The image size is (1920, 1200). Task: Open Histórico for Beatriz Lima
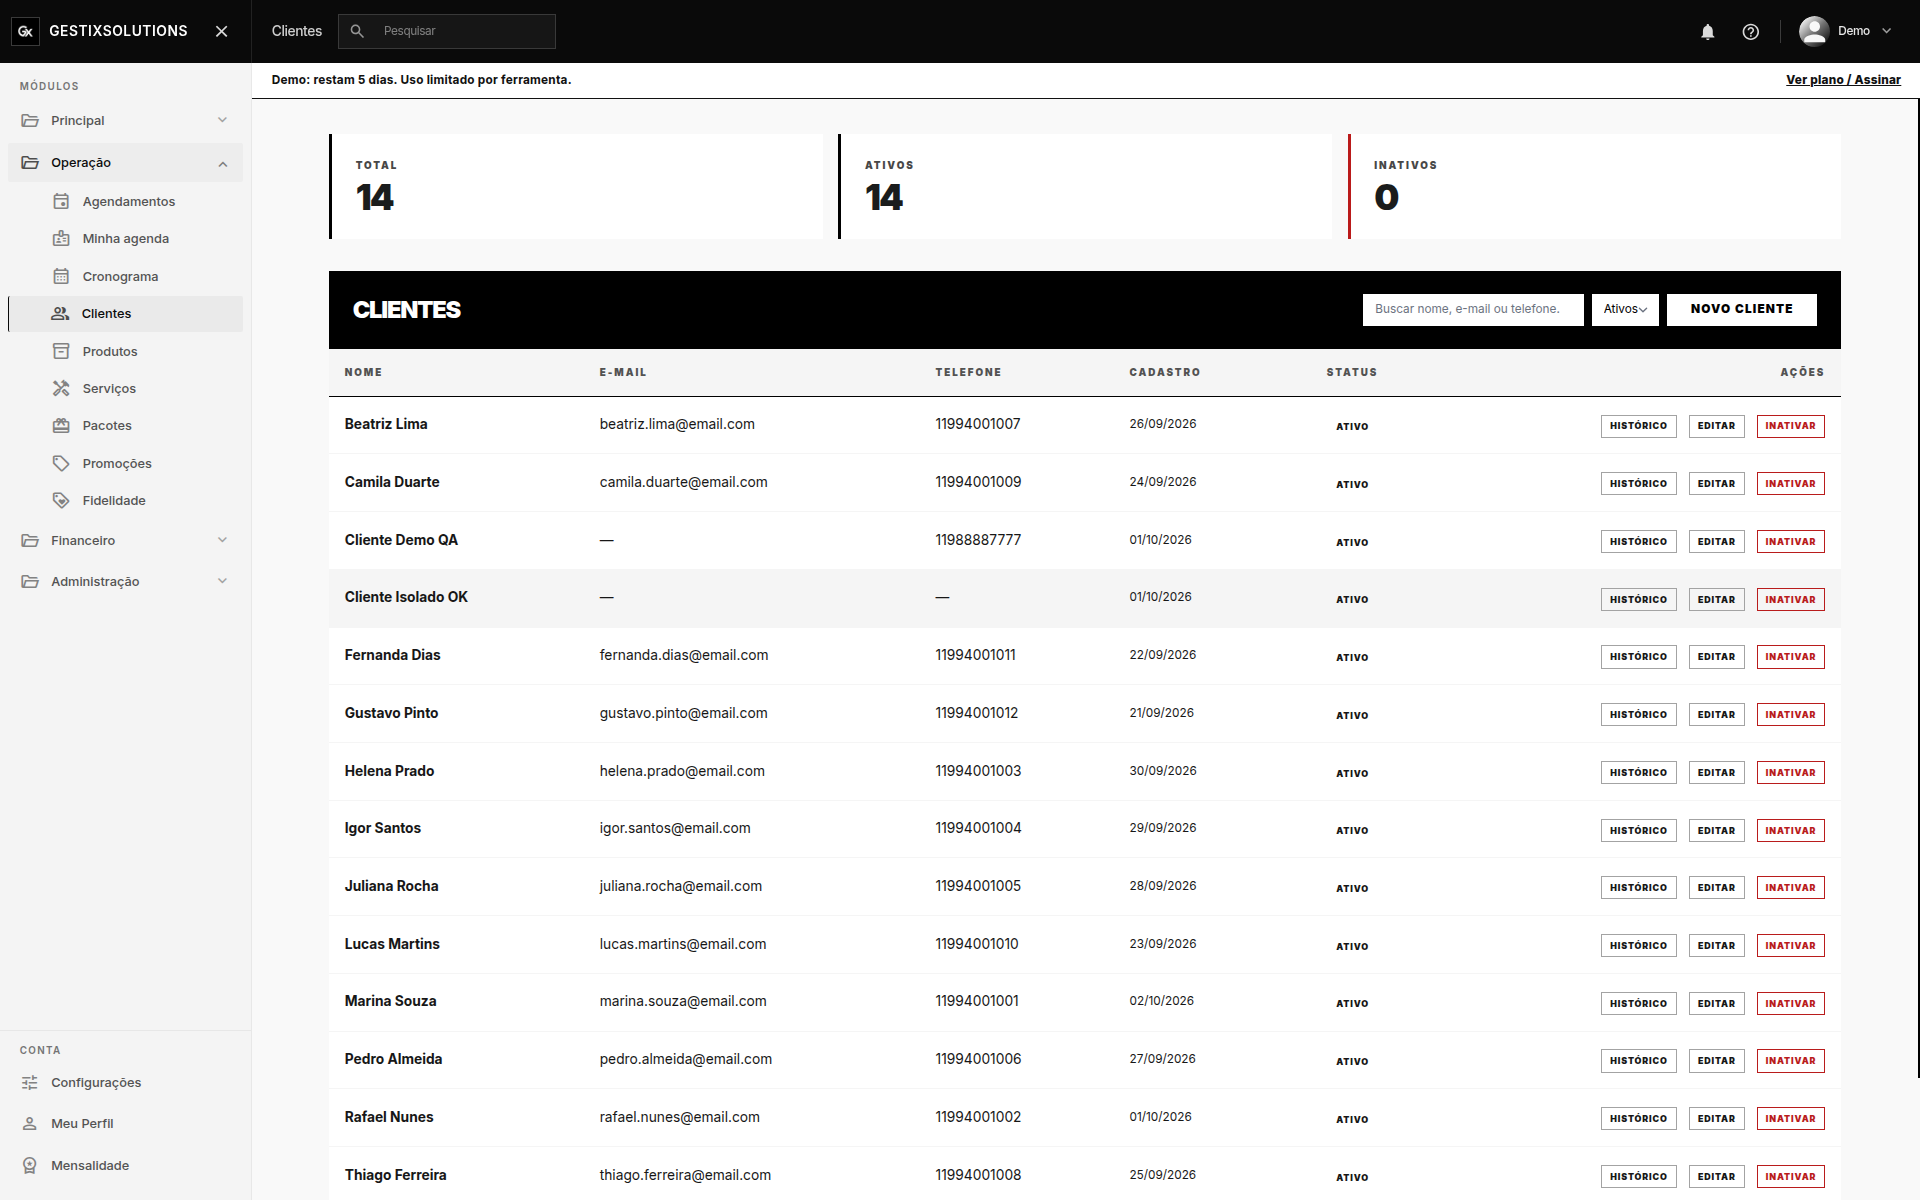coord(1638,426)
